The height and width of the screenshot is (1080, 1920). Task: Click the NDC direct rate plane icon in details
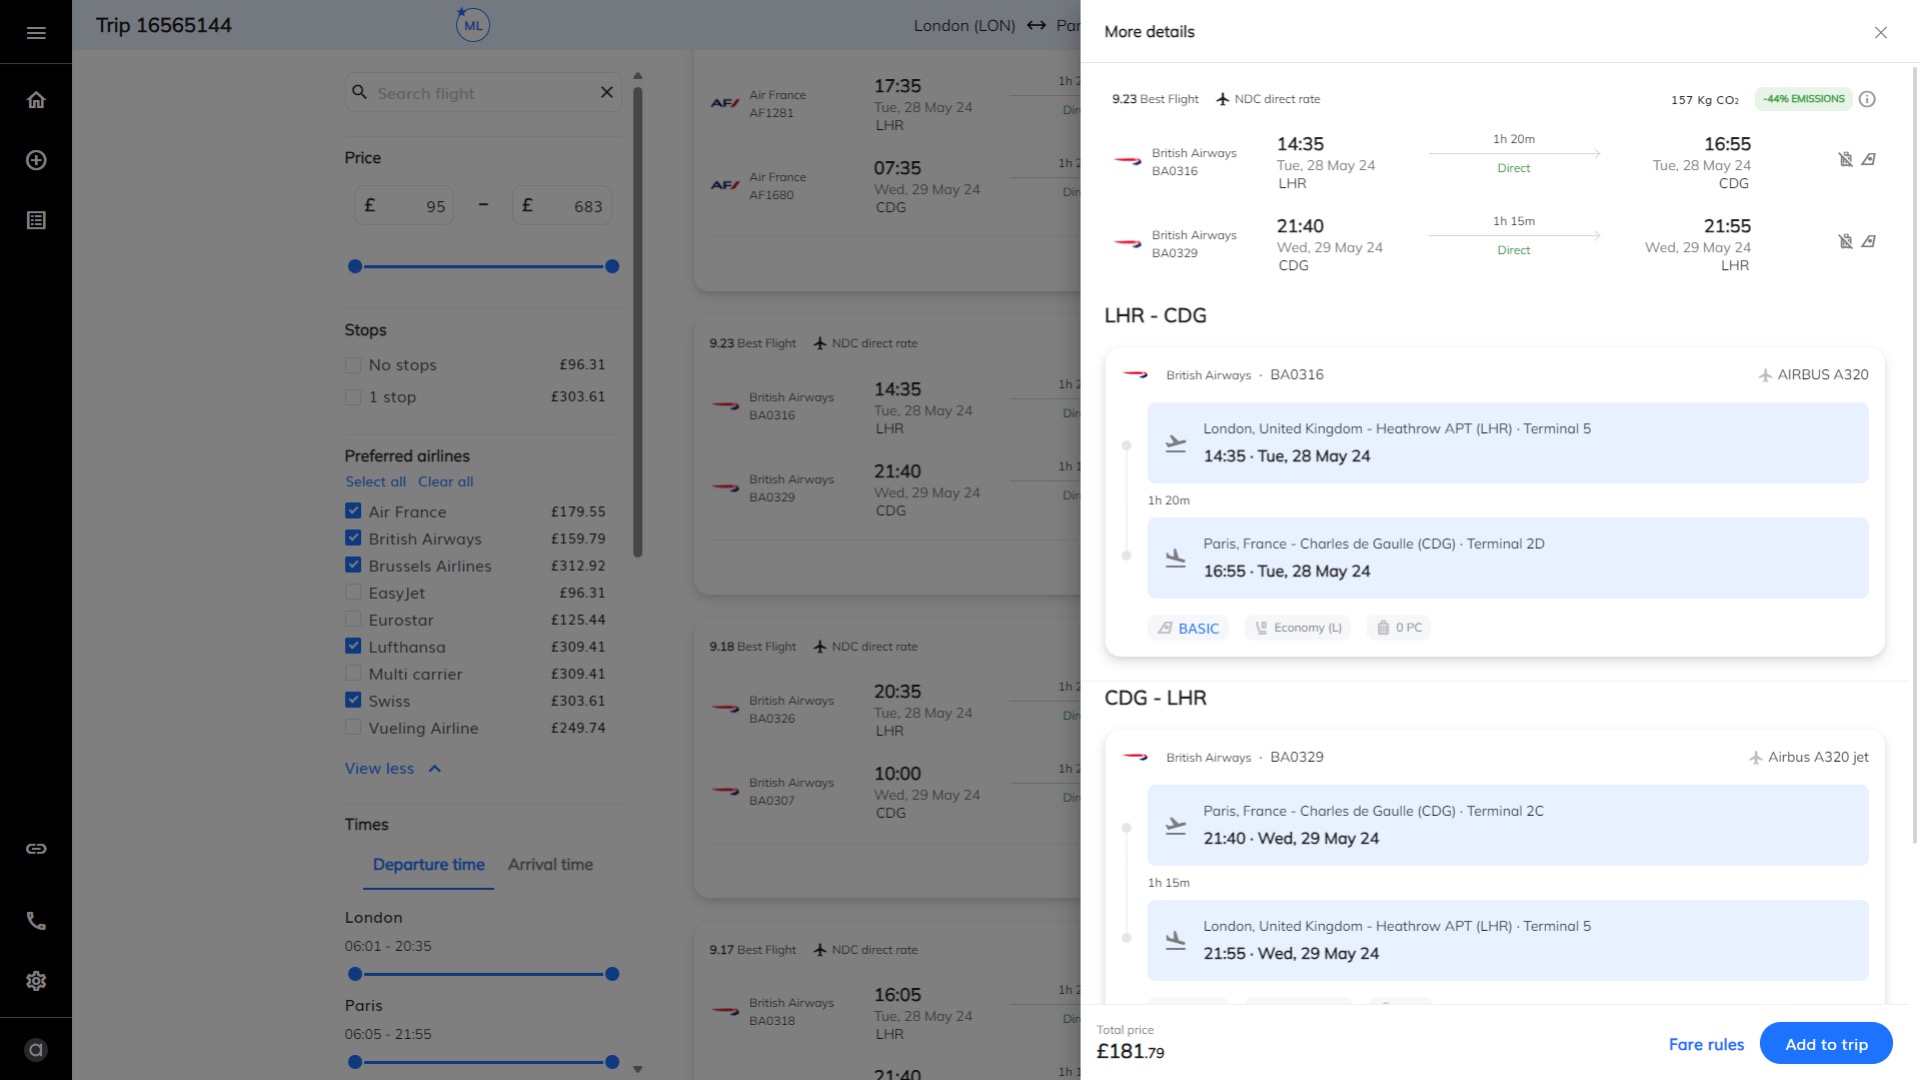[x=1222, y=99]
